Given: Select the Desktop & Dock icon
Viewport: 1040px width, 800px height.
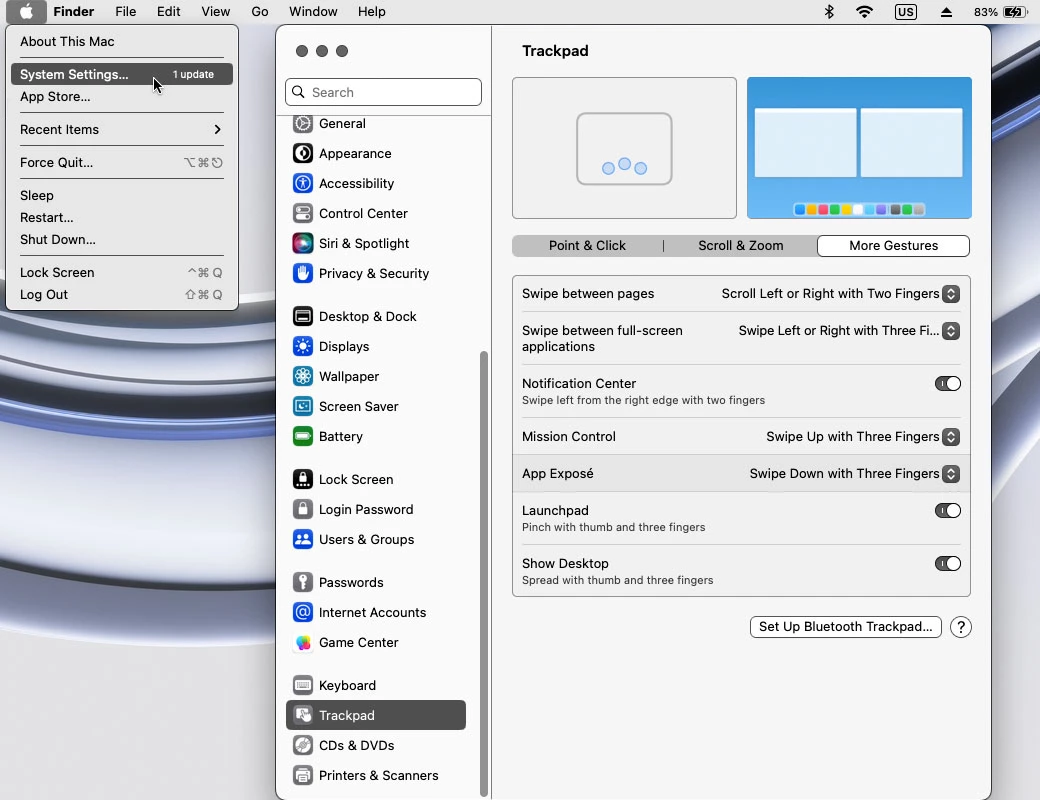Looking at the screenshot, I should [x=302, y=316].
